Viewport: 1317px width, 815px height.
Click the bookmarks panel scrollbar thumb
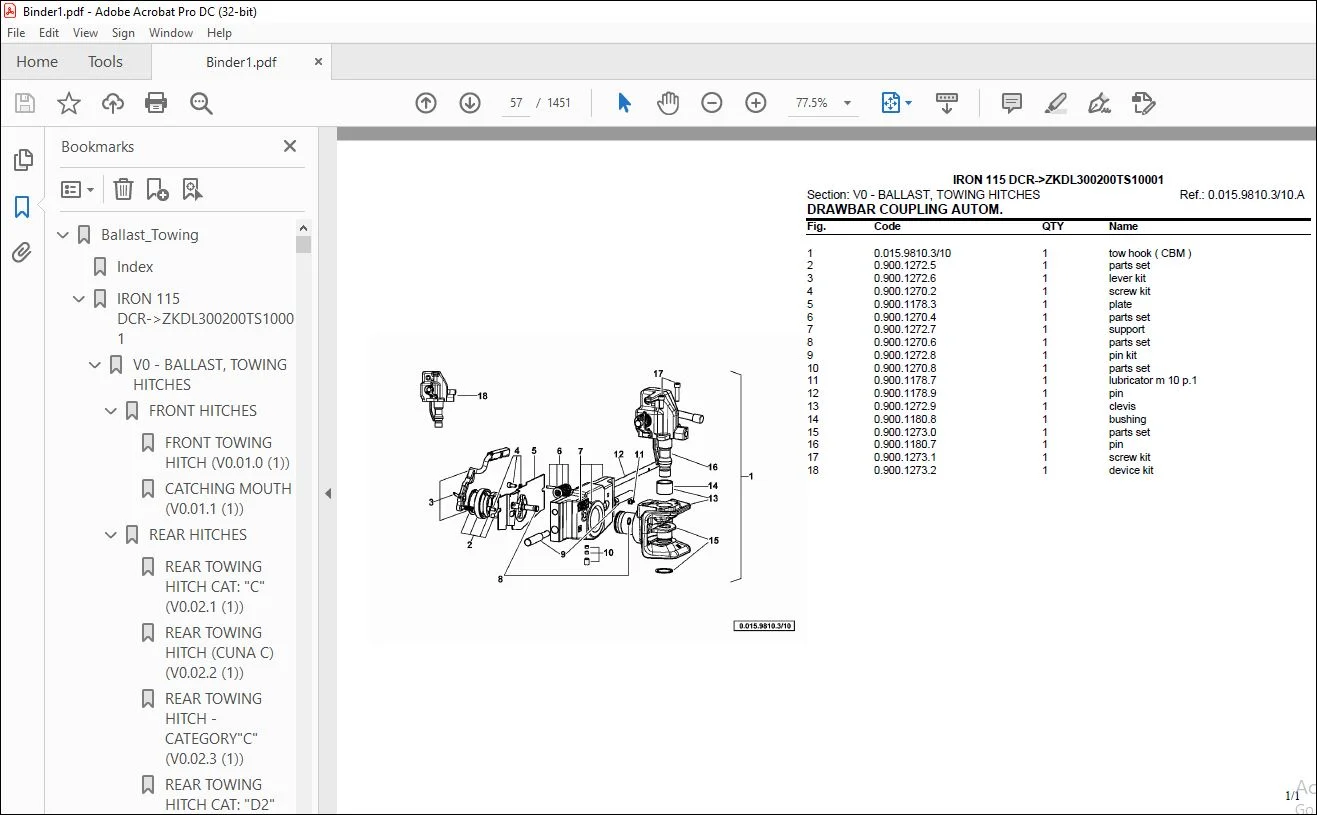coord(304,244)
